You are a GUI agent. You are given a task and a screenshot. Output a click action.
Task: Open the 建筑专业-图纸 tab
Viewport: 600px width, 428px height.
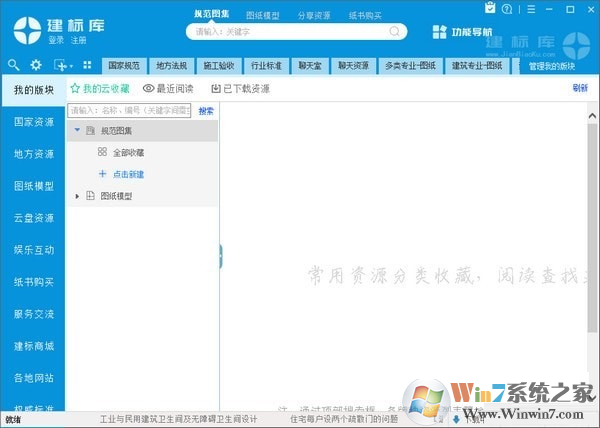(x=477, y=66)
